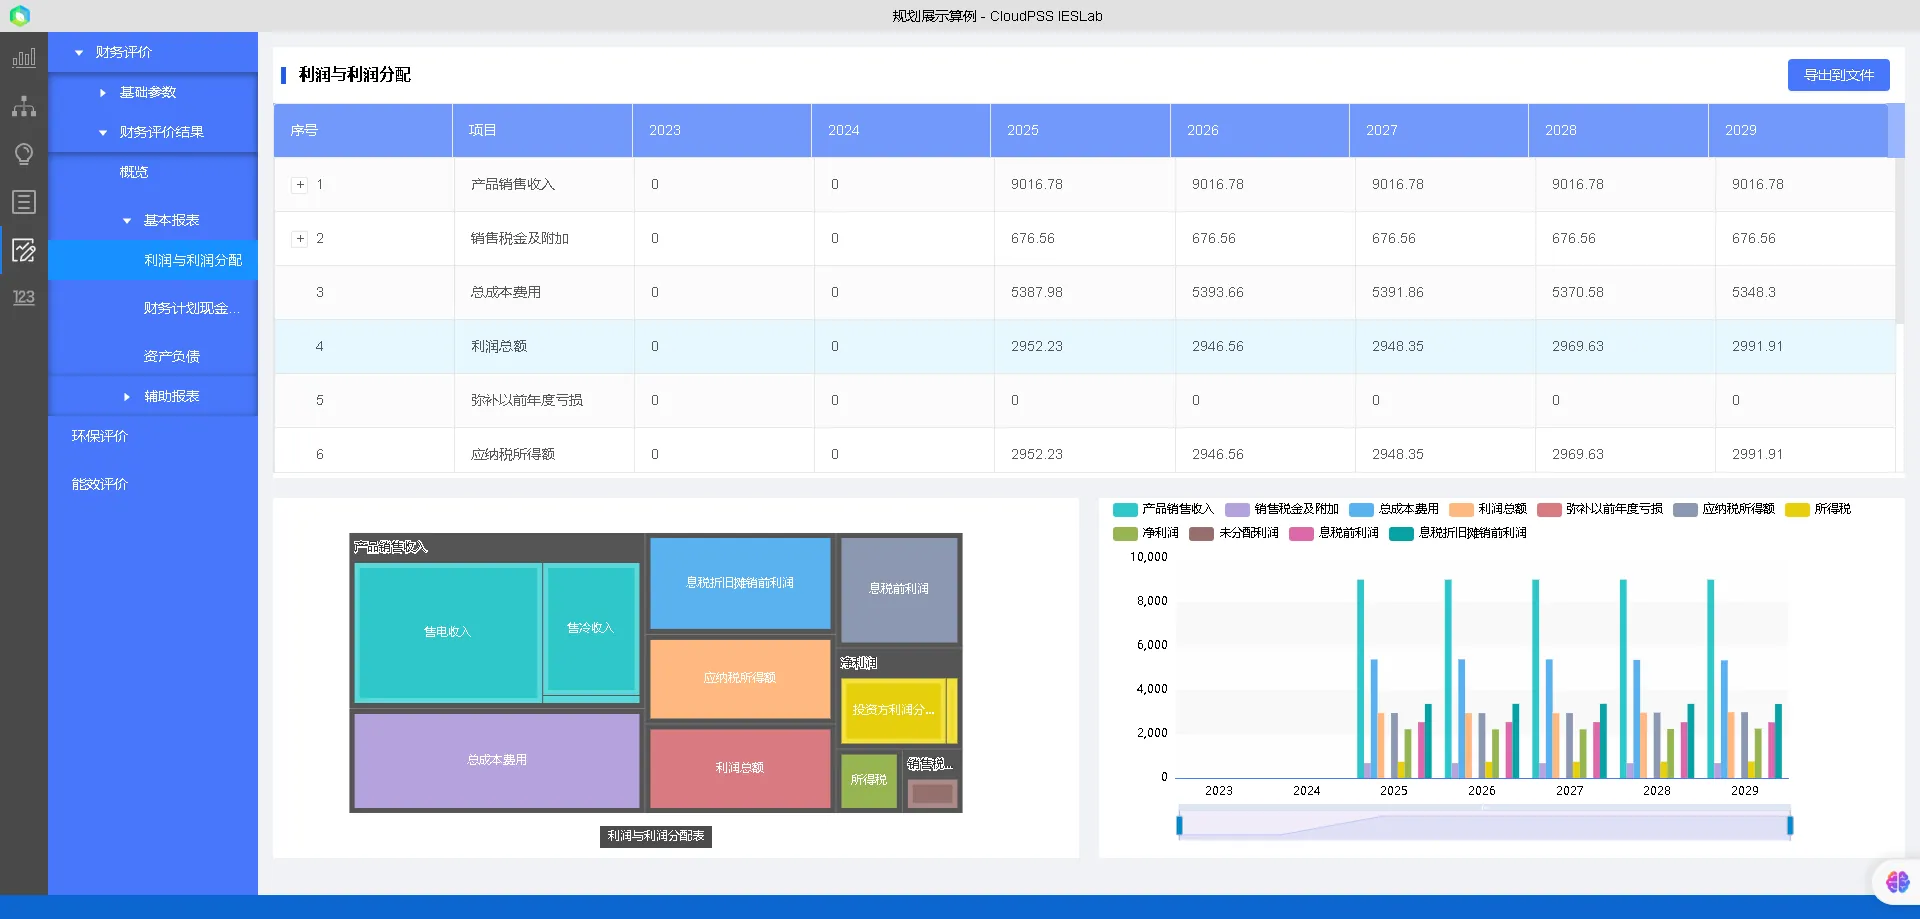This screenshot has width=1920, height=919.
Task: Toggle 所得税 legend series
Action: [x=1818, y=509]
